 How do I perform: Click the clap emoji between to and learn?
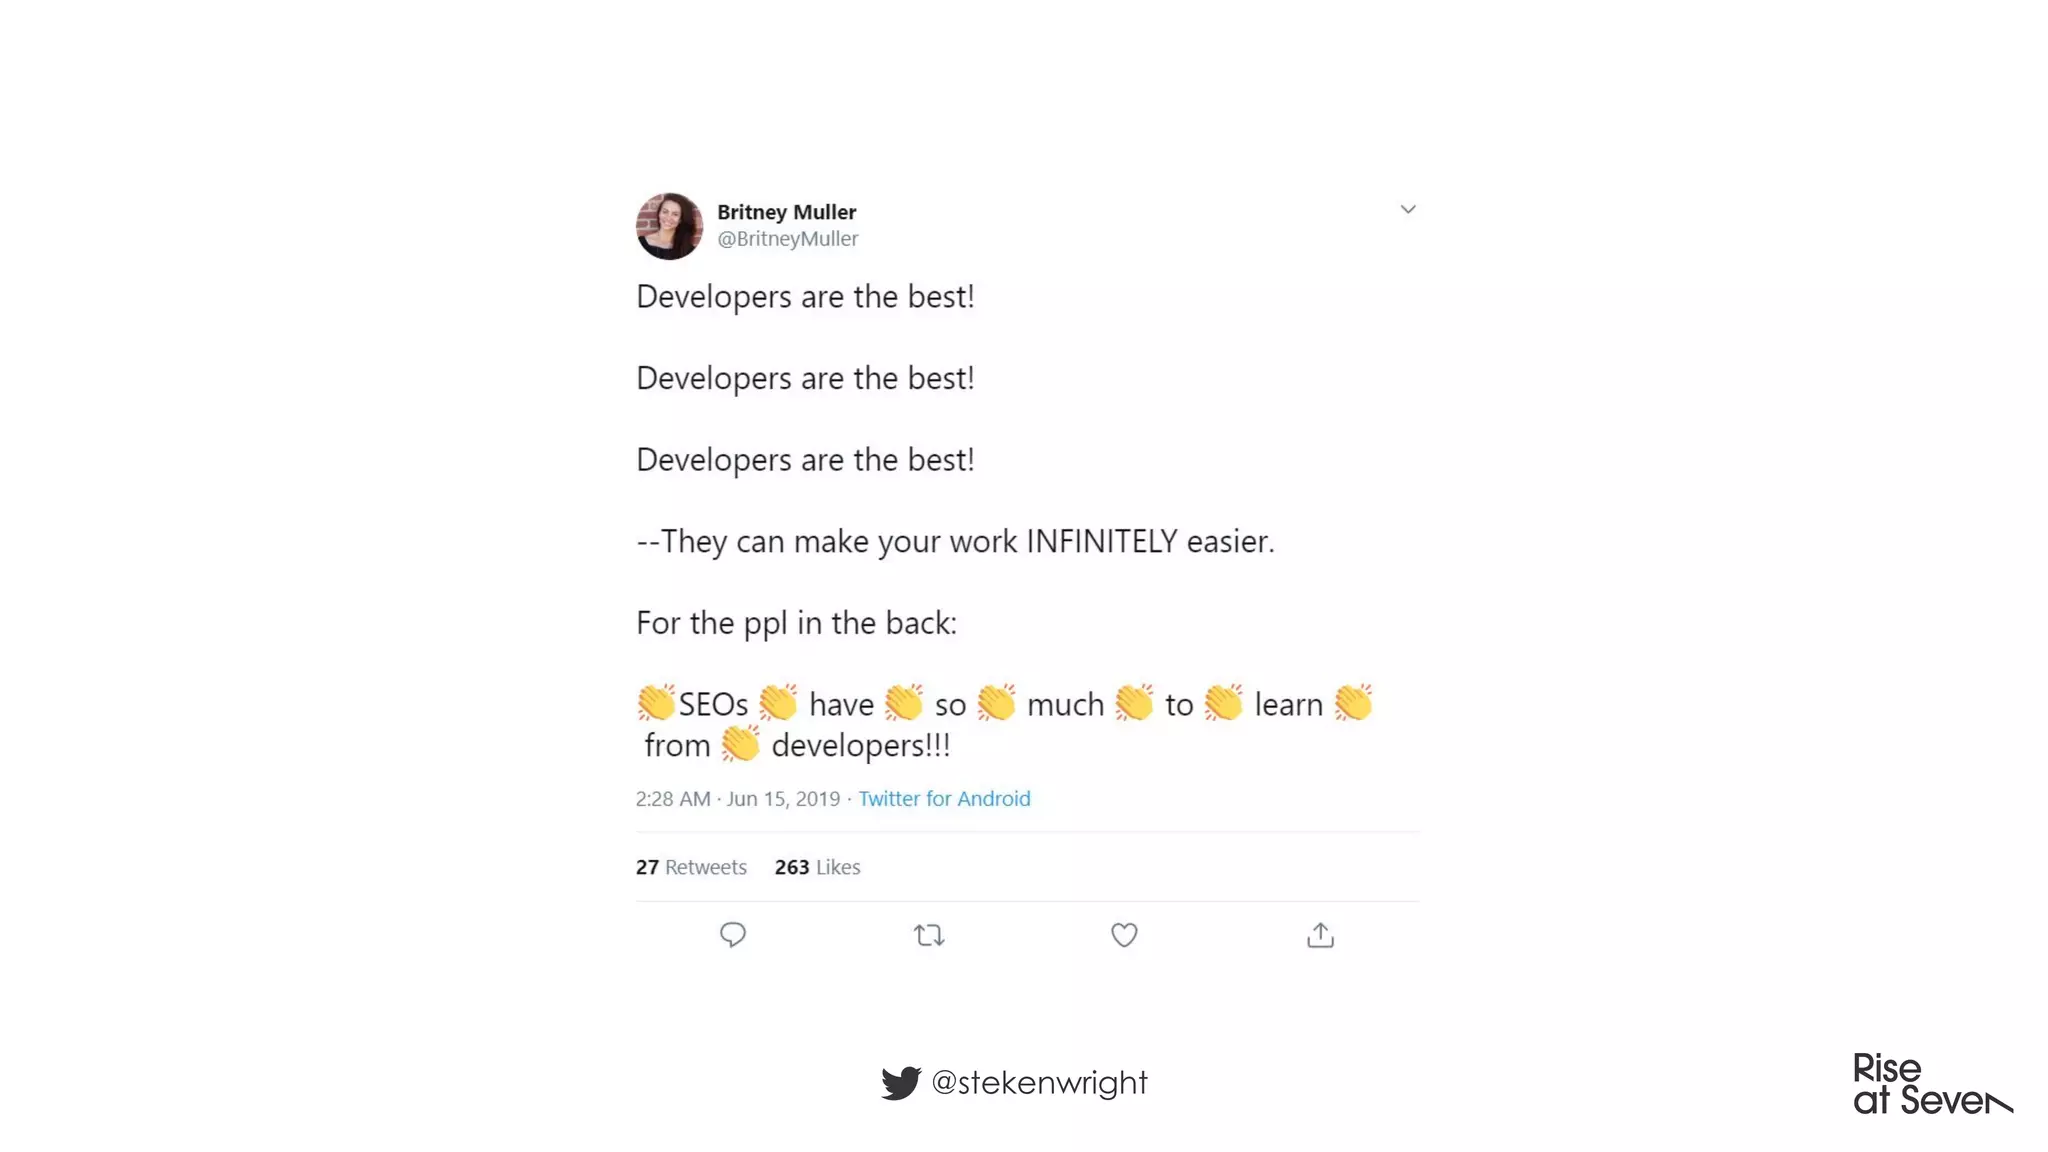pos(1224,703)
